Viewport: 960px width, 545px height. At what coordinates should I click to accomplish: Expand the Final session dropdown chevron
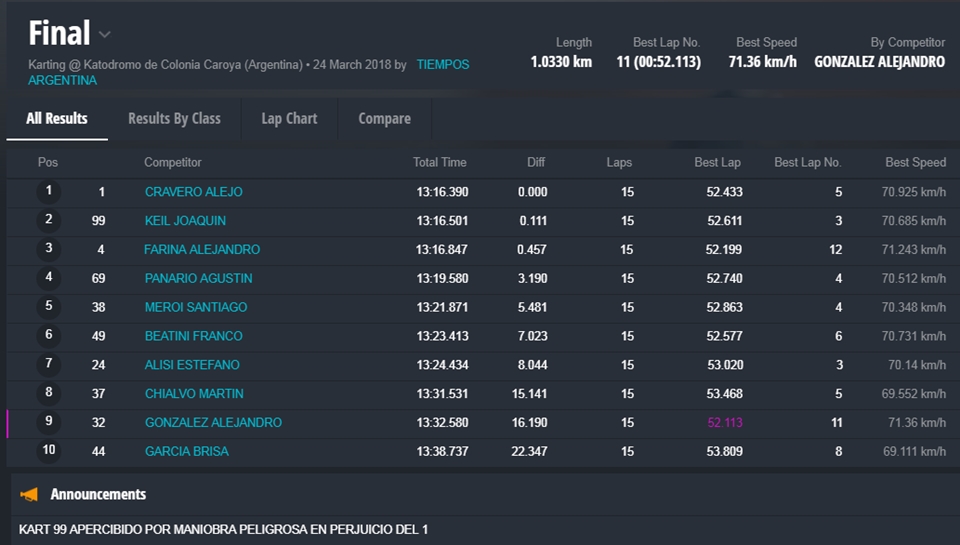click(x=105, y=35)
